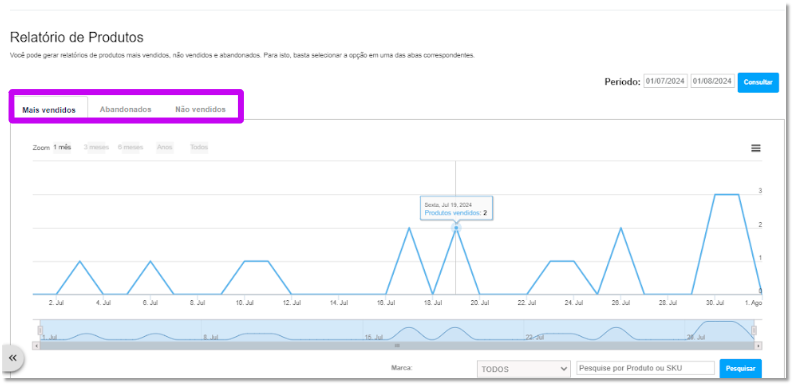
Task: Click the navigator horizontal scrollbar thumb
Action: point(397,346)
